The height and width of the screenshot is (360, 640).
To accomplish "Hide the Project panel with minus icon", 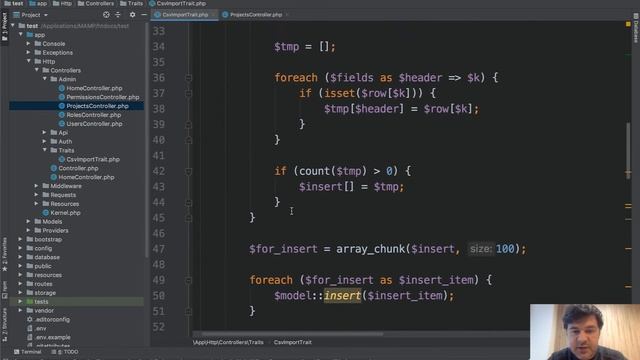I will click(144, 15).
